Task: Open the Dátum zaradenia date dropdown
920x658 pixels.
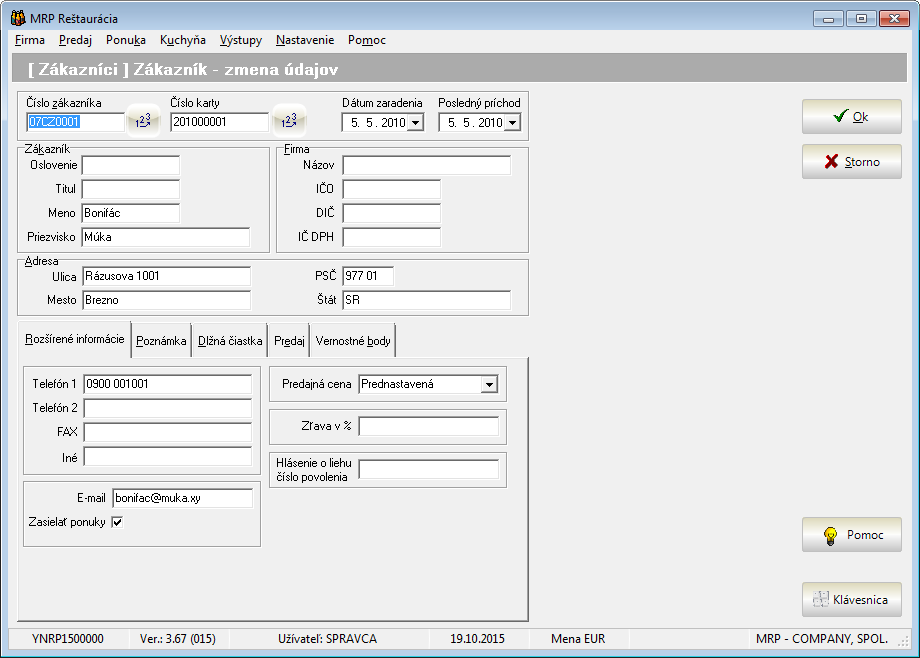Action: click(x=415, y=123)
